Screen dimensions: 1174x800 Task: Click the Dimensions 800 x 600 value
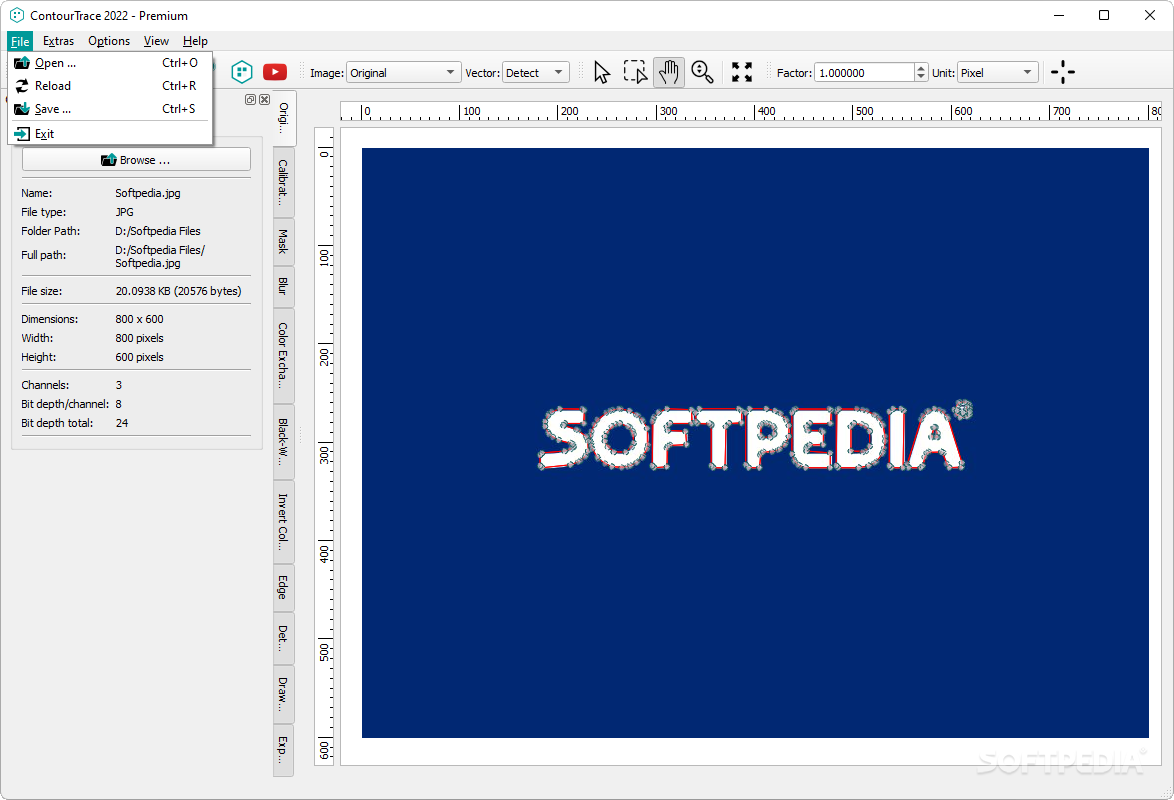[x=139, y=319]
